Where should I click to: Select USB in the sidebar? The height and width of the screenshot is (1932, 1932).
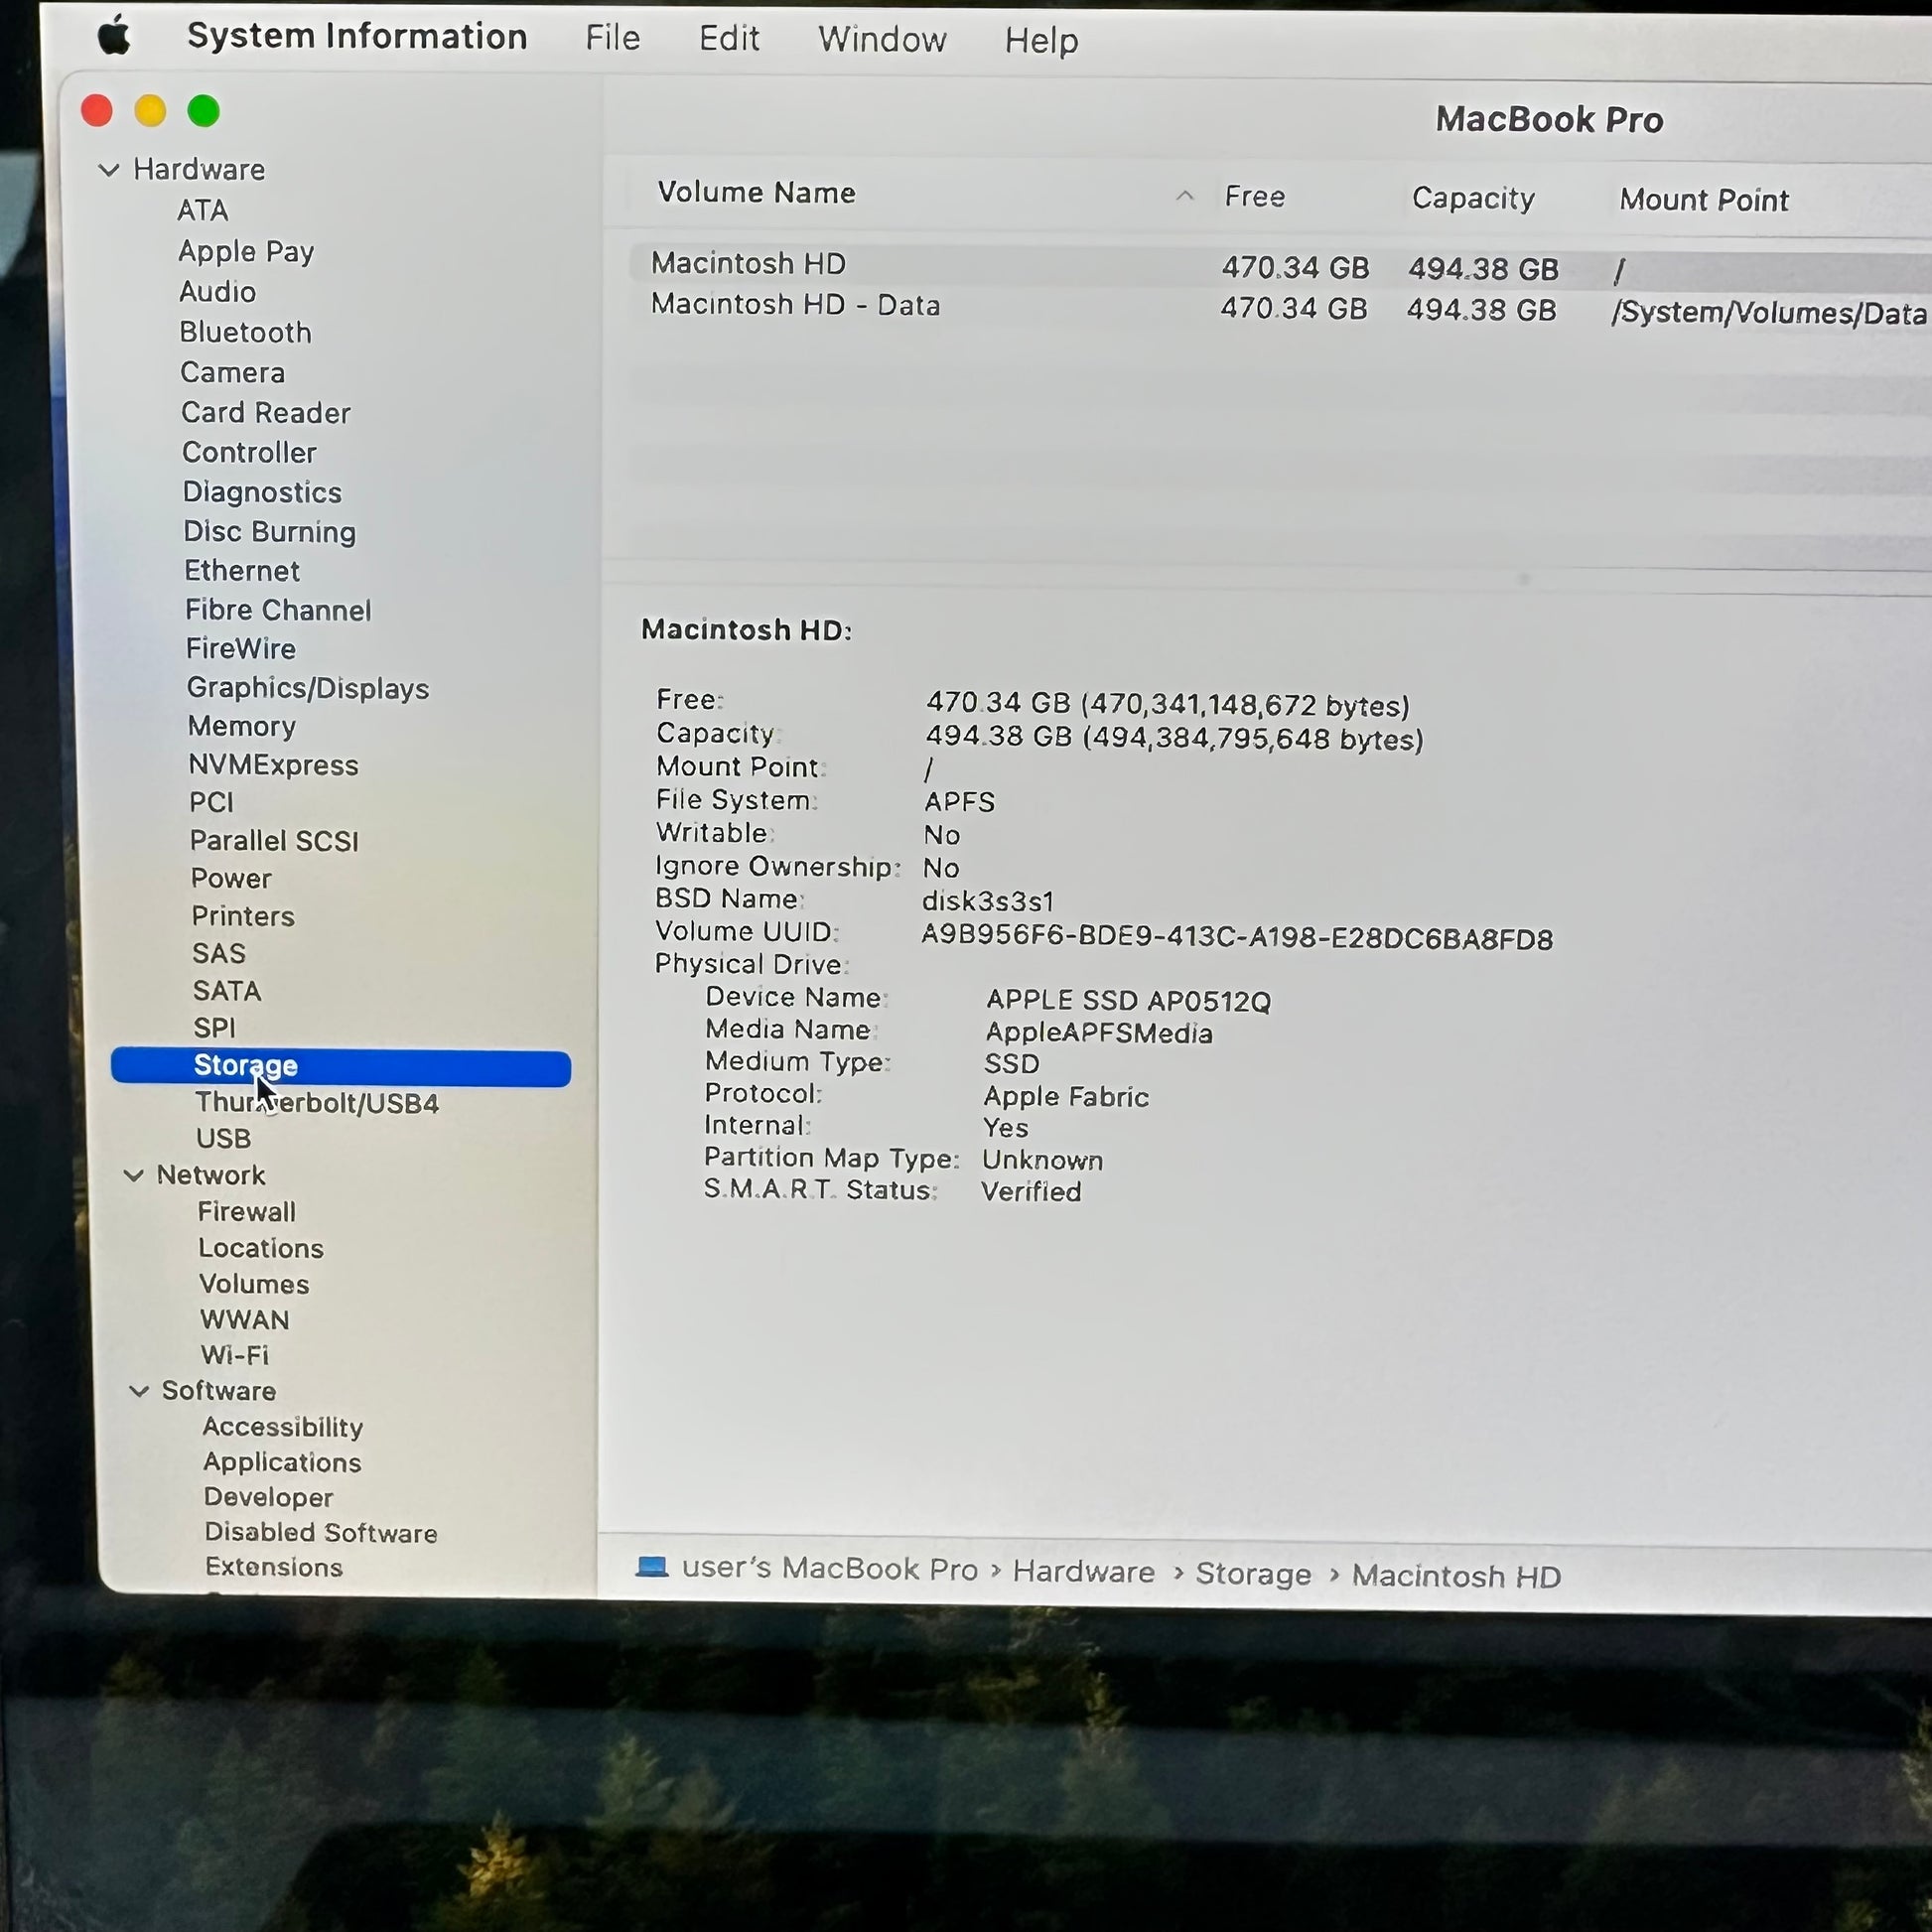click(x=223, y=1139)
